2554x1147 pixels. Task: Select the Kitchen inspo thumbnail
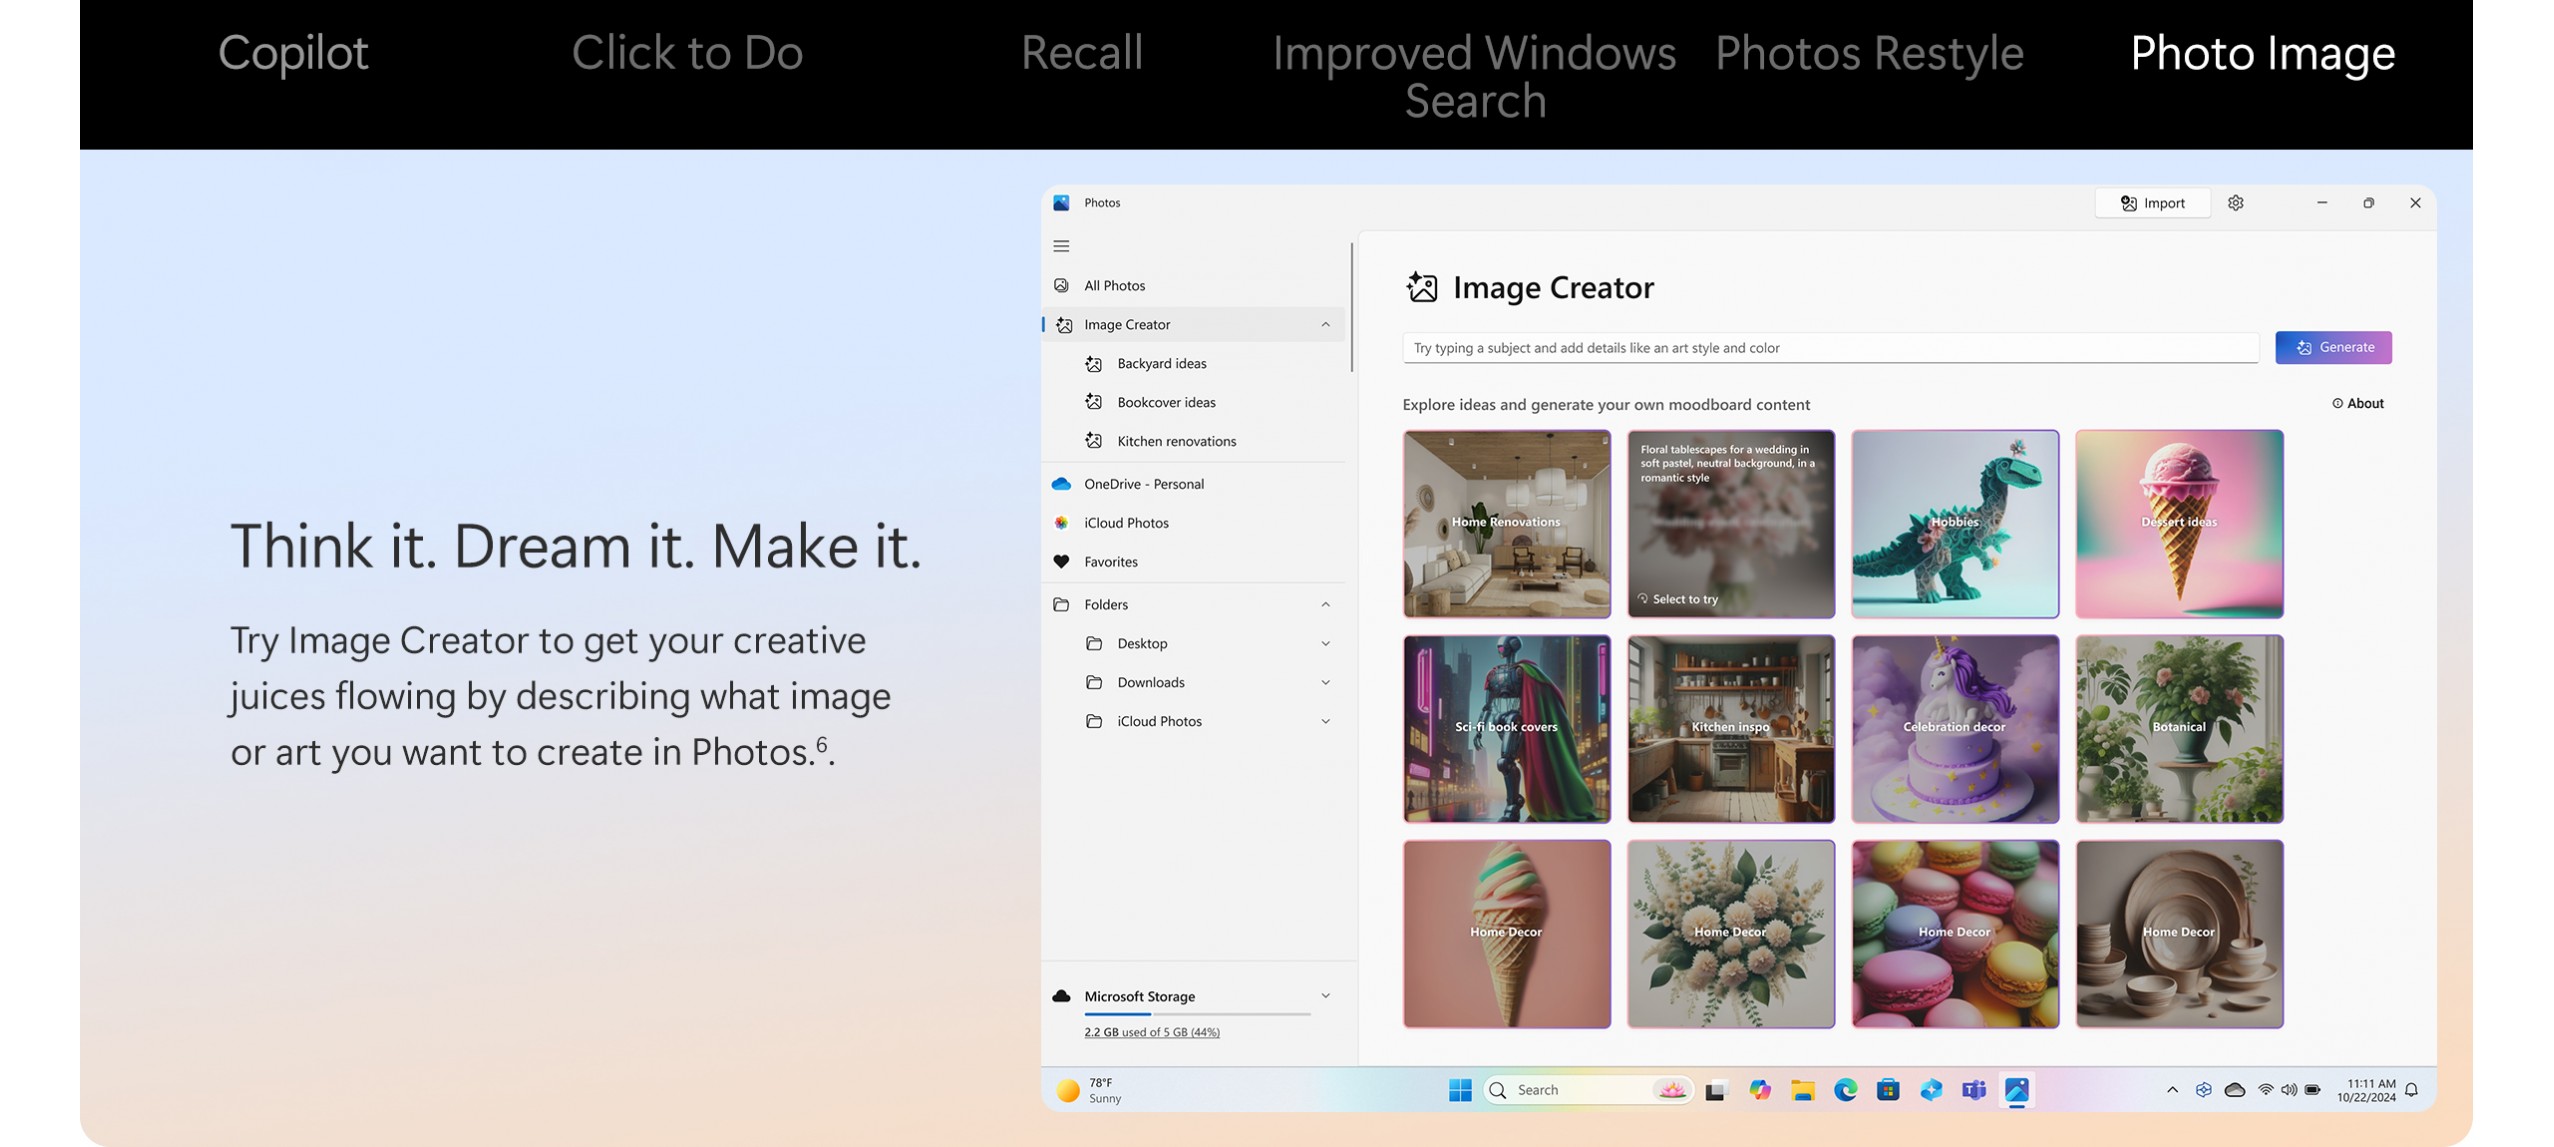tap(1730, 729)
